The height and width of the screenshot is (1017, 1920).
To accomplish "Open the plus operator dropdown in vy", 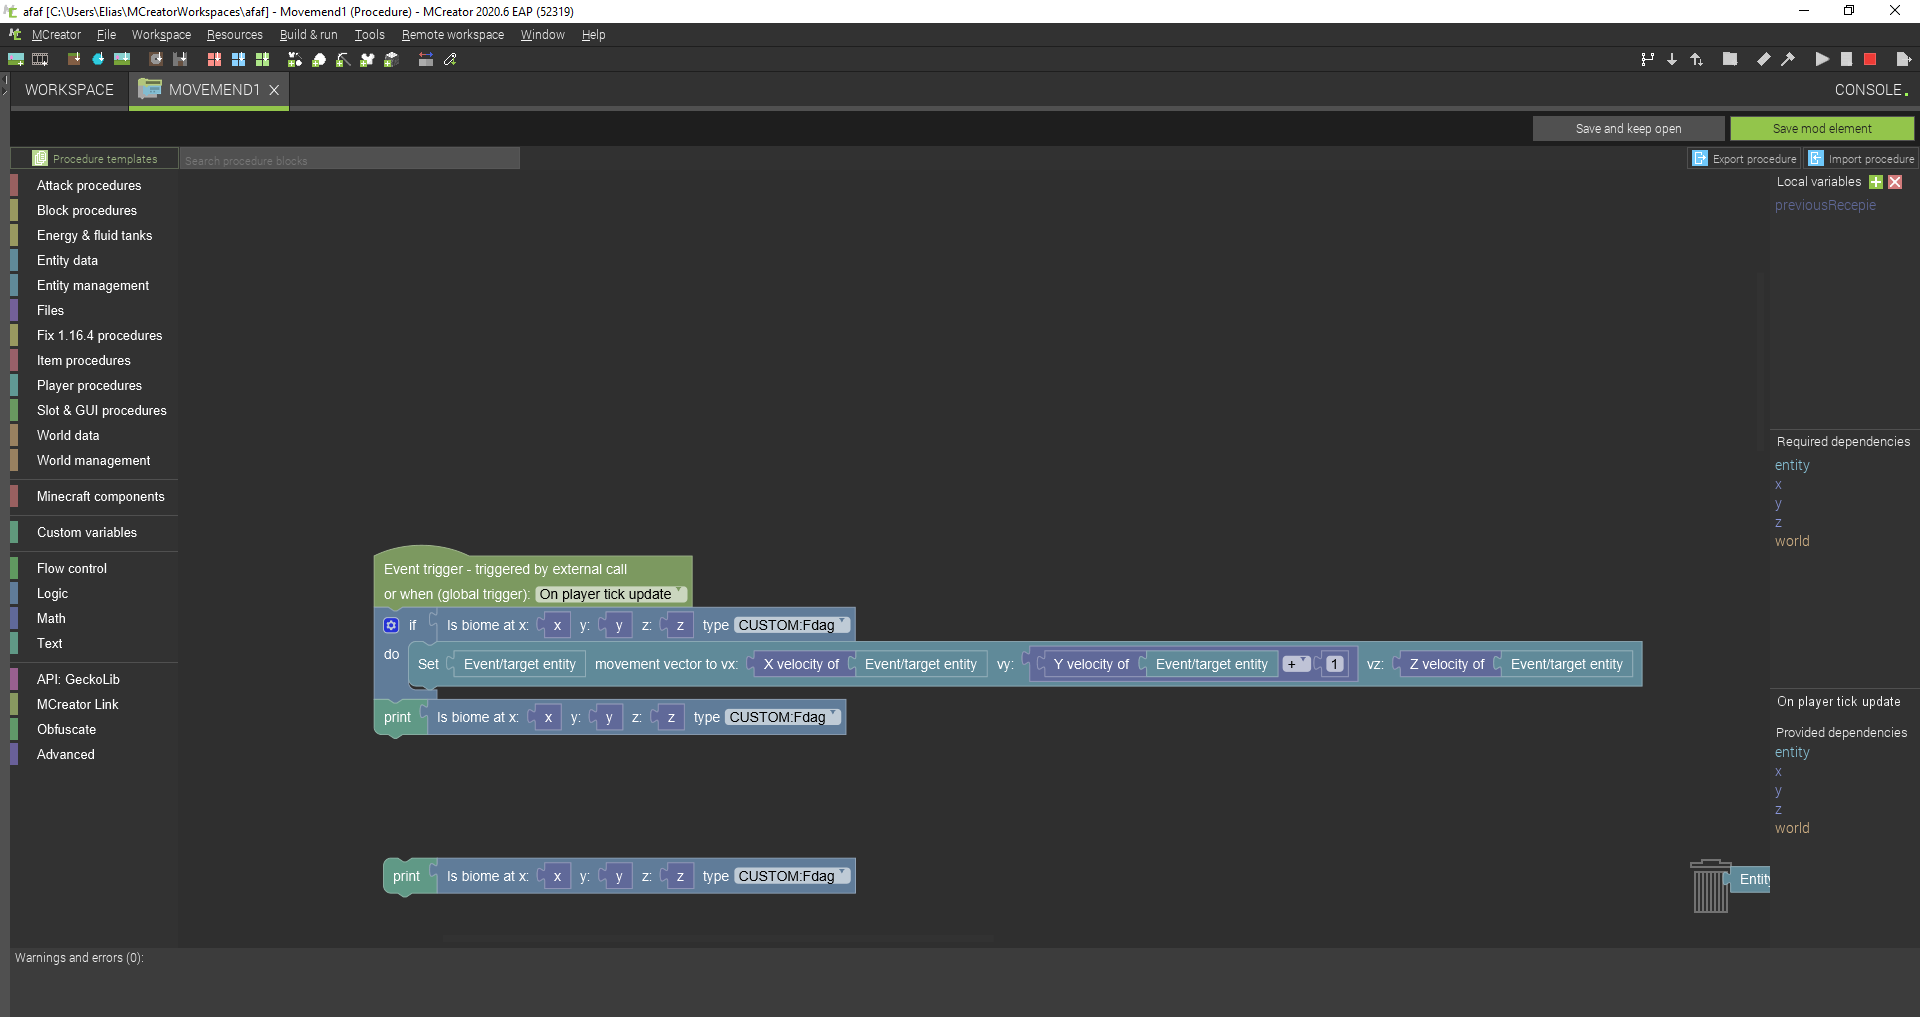I will tap(1297, 664).
